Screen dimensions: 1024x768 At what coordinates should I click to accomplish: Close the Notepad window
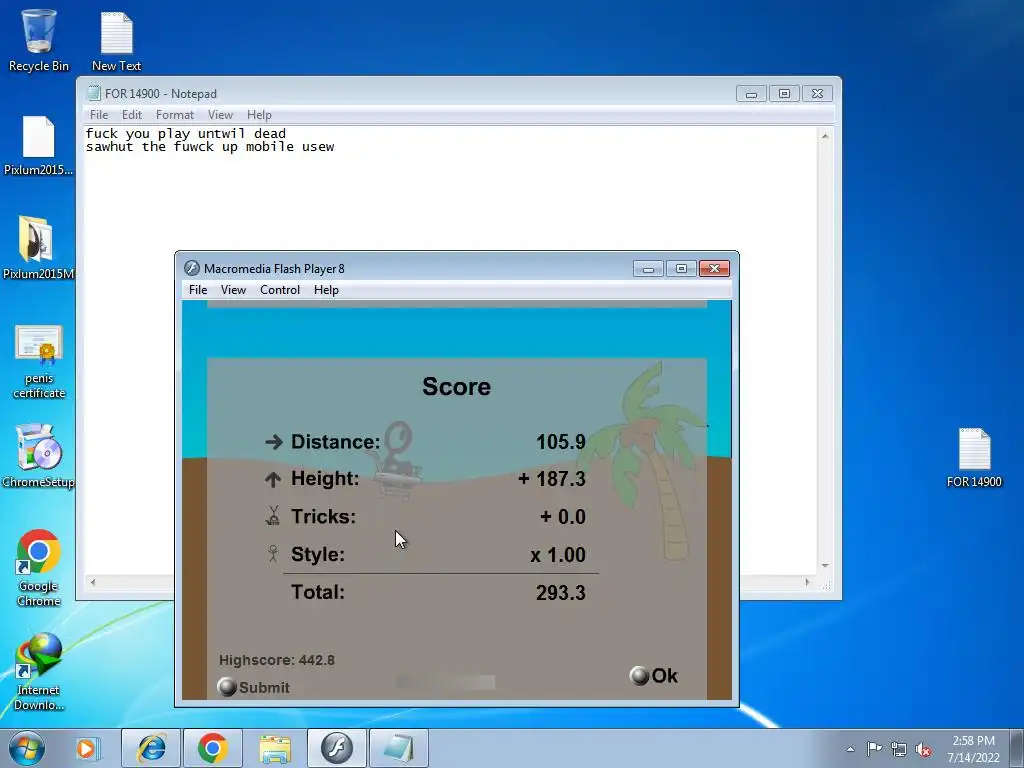pos(817,93)
